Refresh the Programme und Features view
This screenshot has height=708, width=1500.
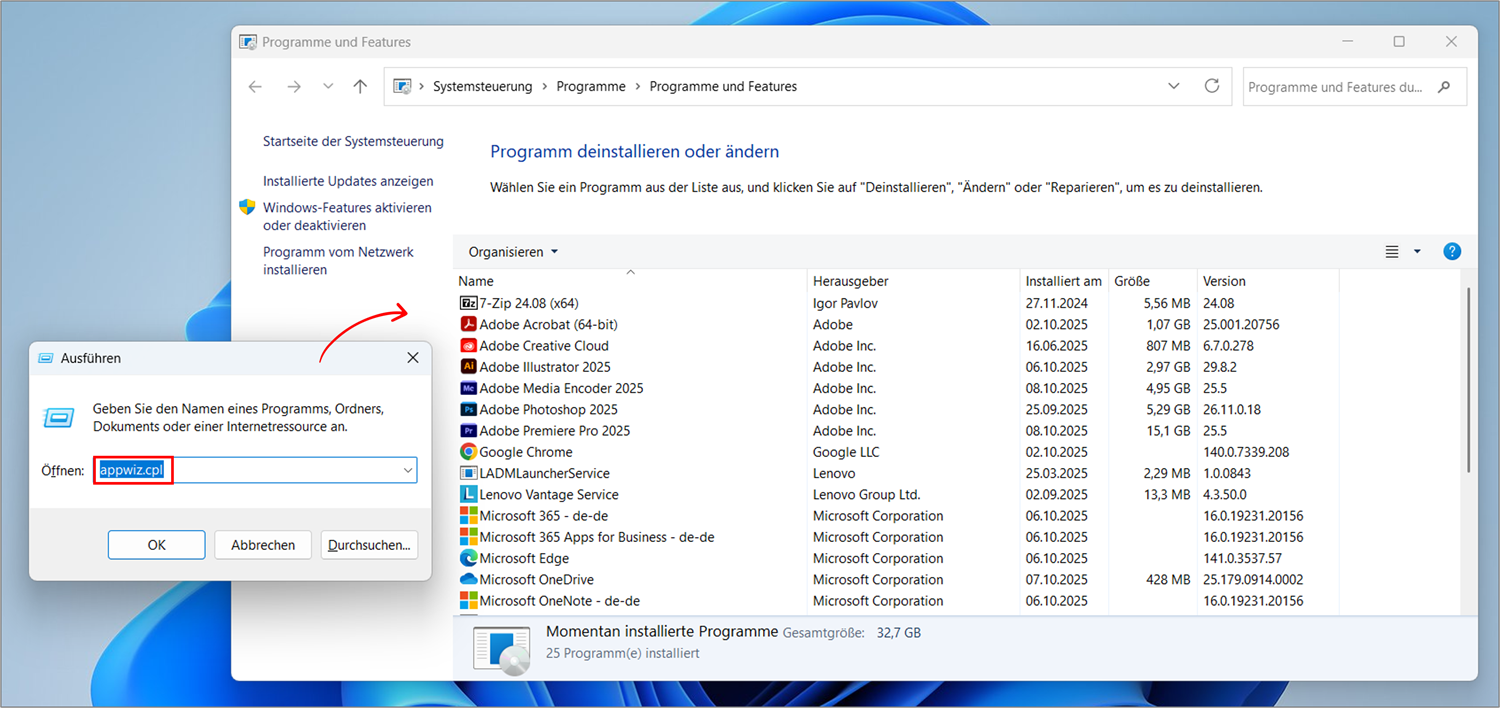(1212, 87)
